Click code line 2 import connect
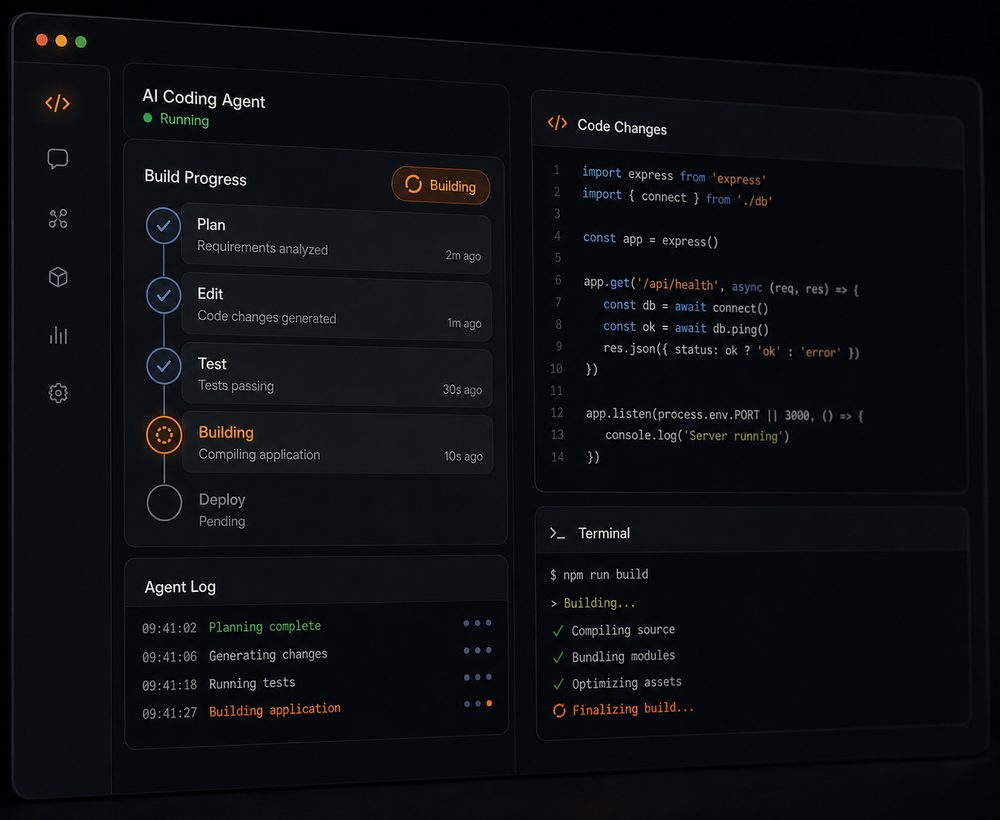The height and width of the screenshot is (820, 1000). (x=677, y=197)
